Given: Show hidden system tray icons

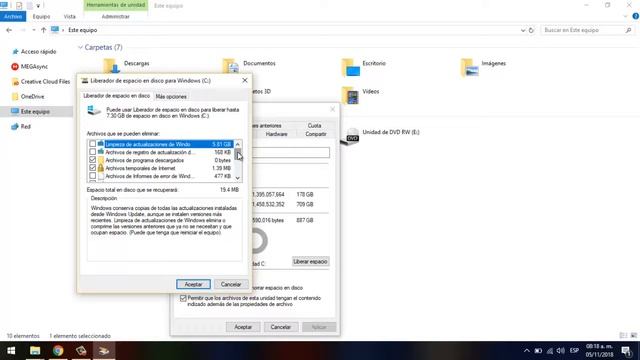Looking at the screenshot, I should (x=527, y=351).
